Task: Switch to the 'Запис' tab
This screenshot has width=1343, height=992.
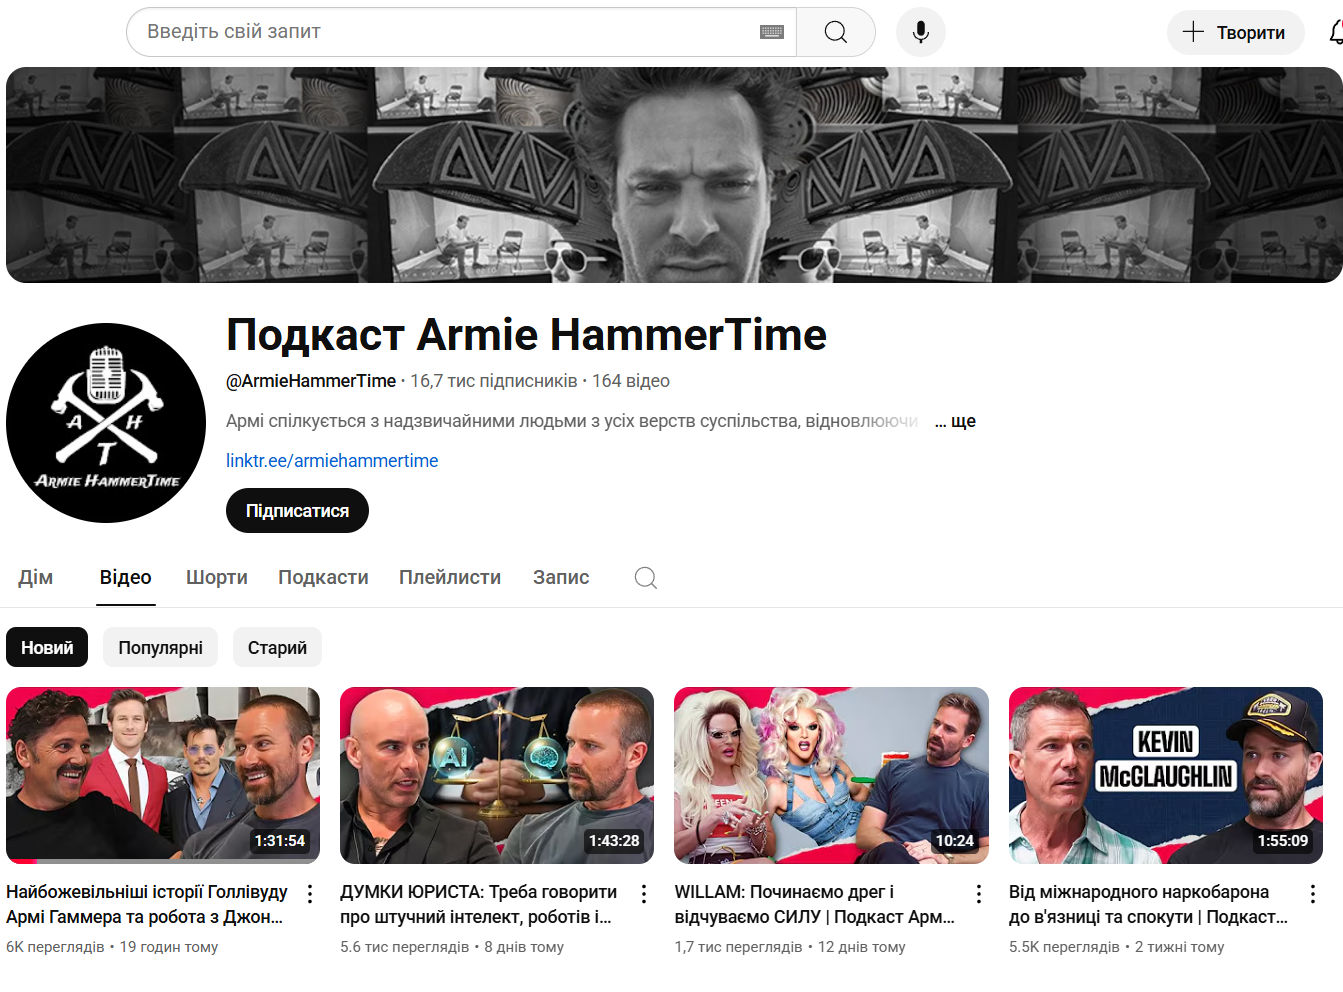Action: click(561, 578)
